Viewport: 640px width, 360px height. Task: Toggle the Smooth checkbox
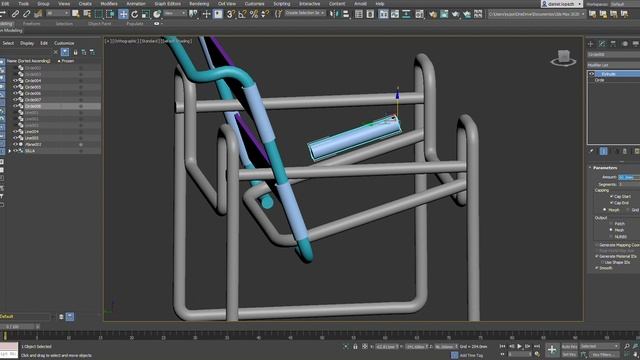tap(597, 268)
